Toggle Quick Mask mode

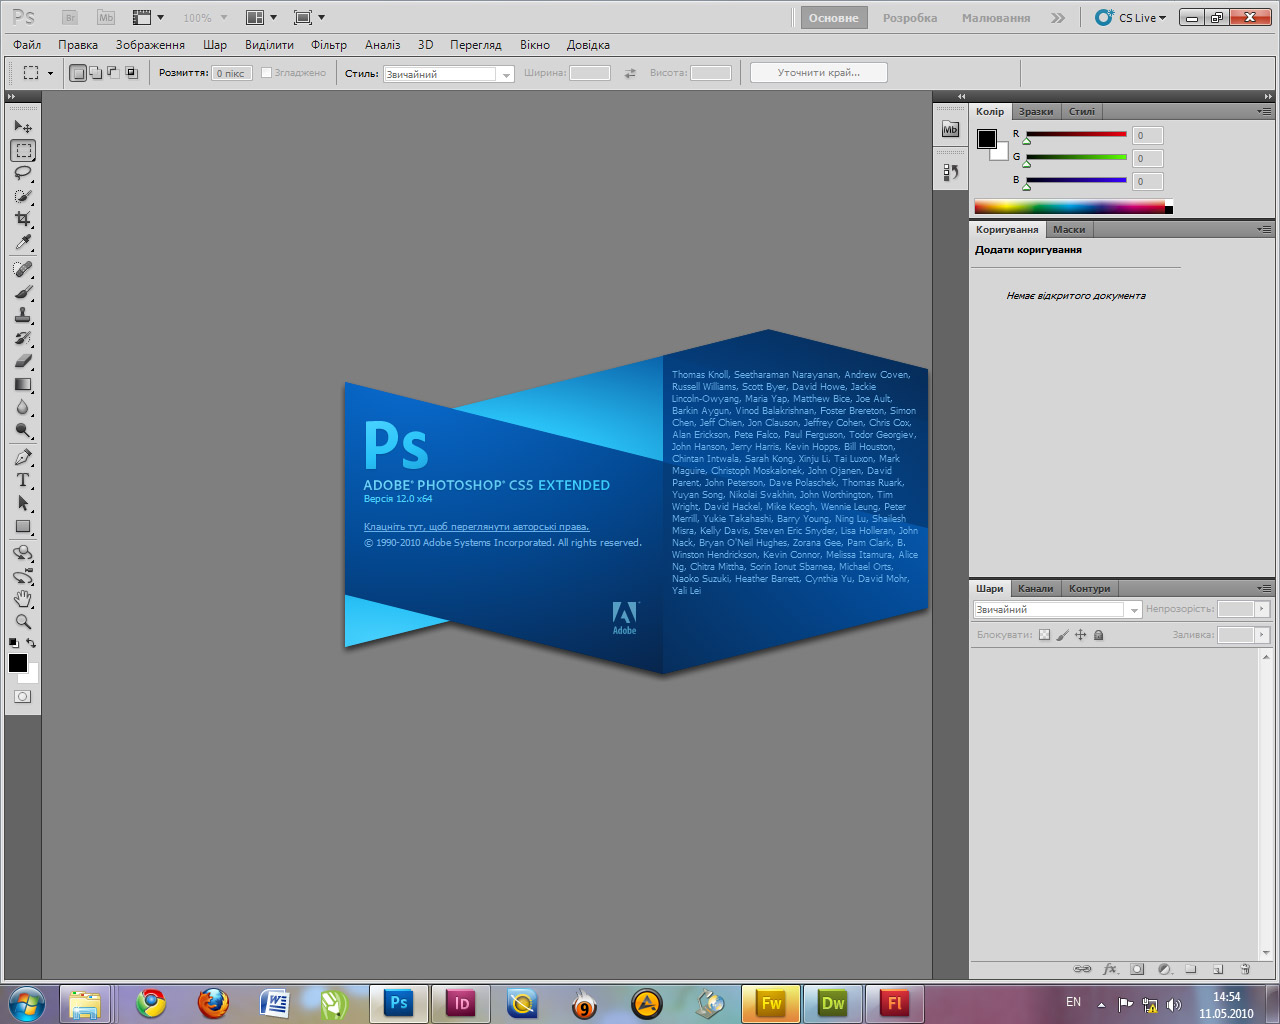22,696
